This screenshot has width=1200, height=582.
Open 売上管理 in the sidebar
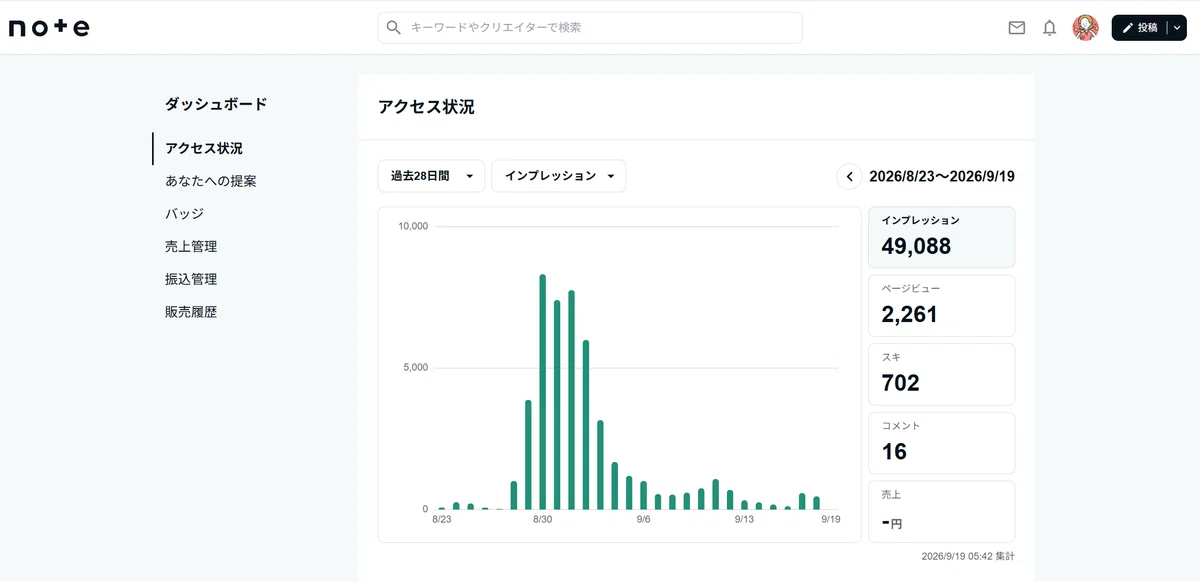point(191,246)
